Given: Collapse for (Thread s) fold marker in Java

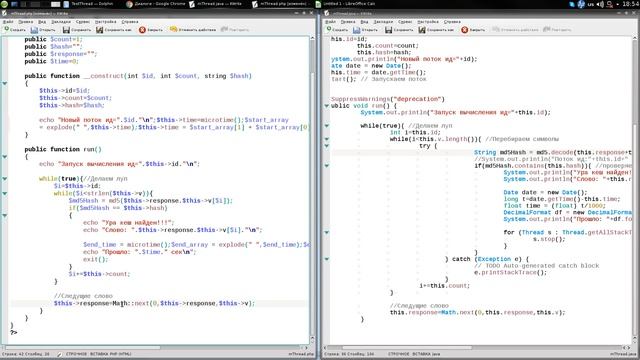Looking at the screenshot, I should click(x=327, y=232).
